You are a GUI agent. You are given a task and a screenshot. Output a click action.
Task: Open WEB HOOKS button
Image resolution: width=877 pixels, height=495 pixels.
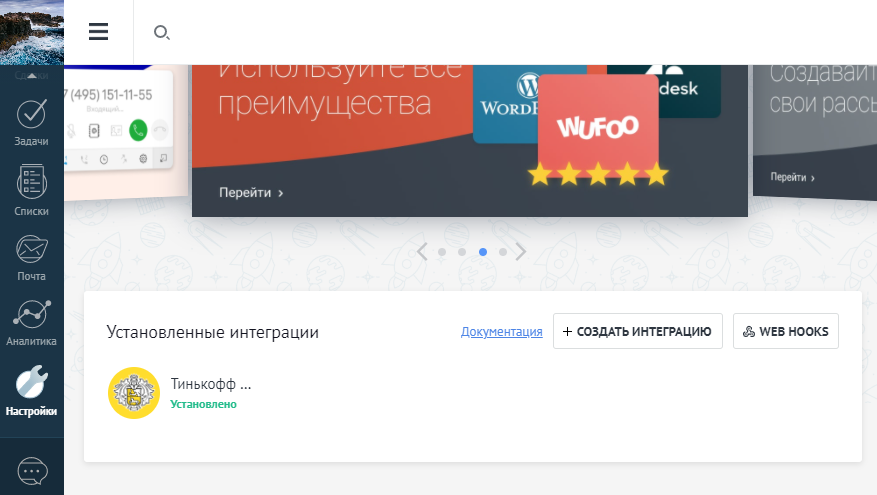786,331
